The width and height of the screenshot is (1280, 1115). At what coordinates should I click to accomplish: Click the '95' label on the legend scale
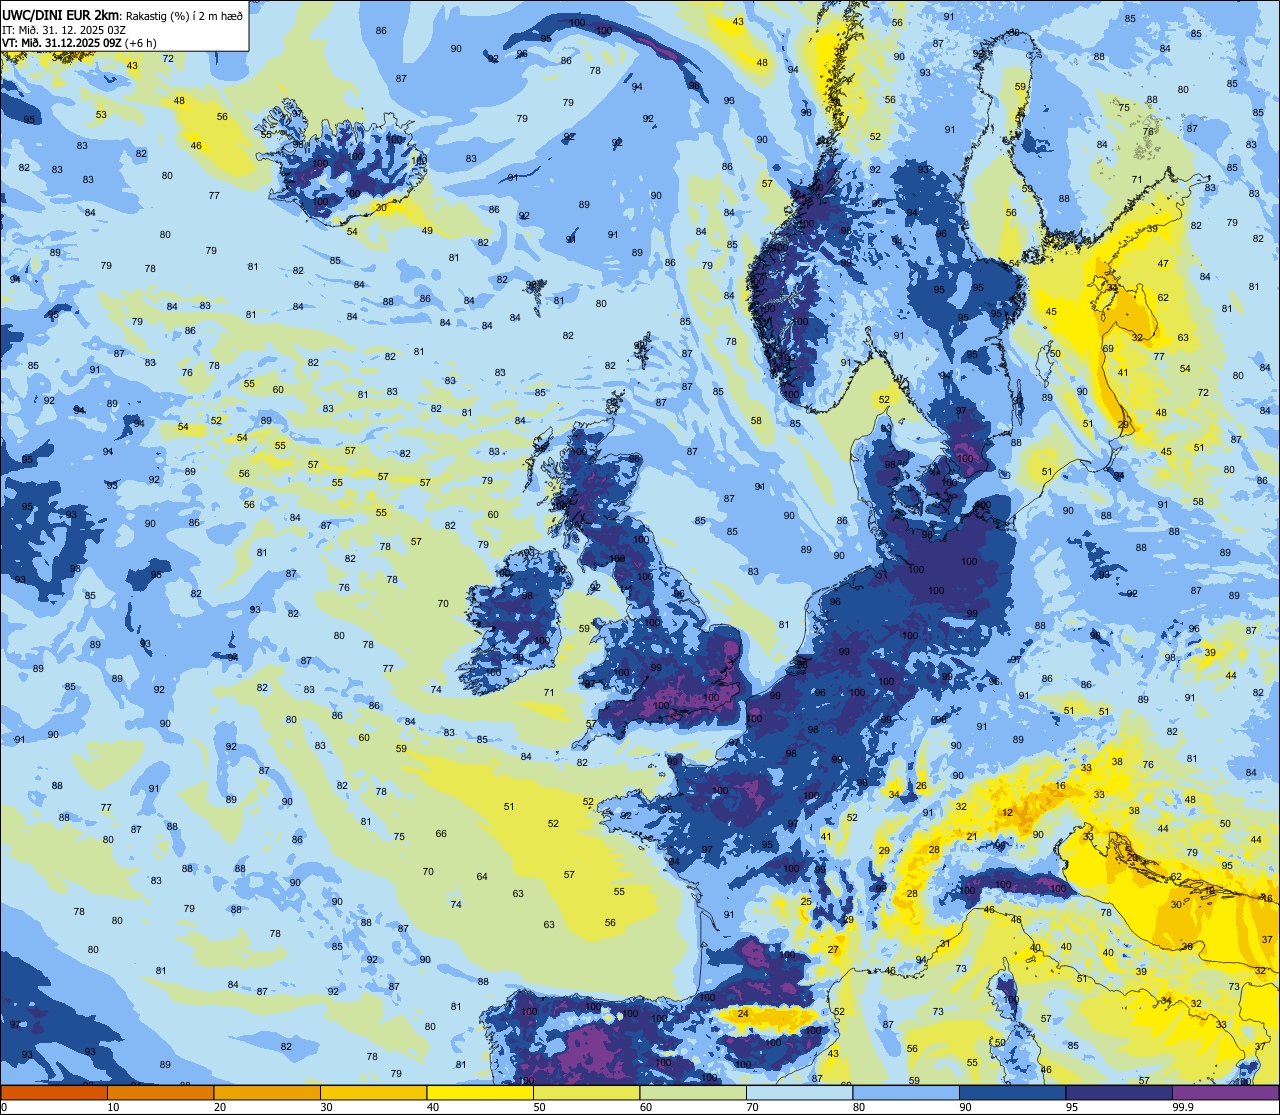[x=1072, y=1107]
